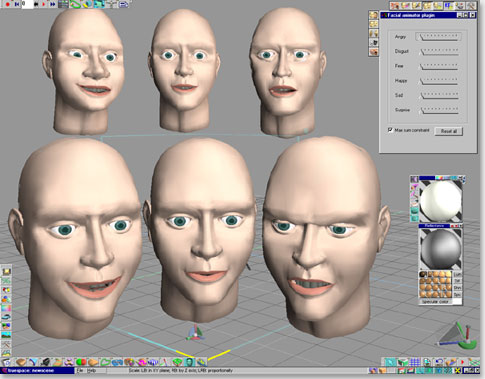Screen dimensions: 485x379
Task: Click the pink lips icon beside Facial animator panel
Action: tap(373, 52)
